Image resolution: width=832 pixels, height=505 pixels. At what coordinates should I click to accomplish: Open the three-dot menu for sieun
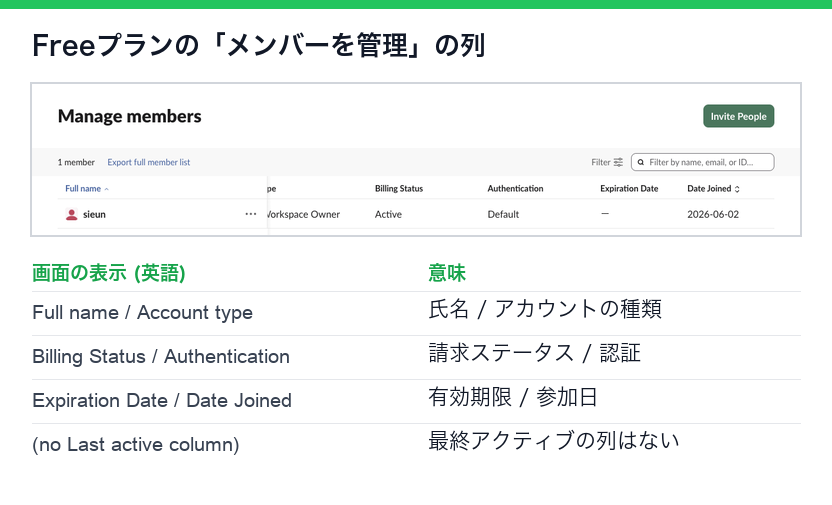coord(250,214)
